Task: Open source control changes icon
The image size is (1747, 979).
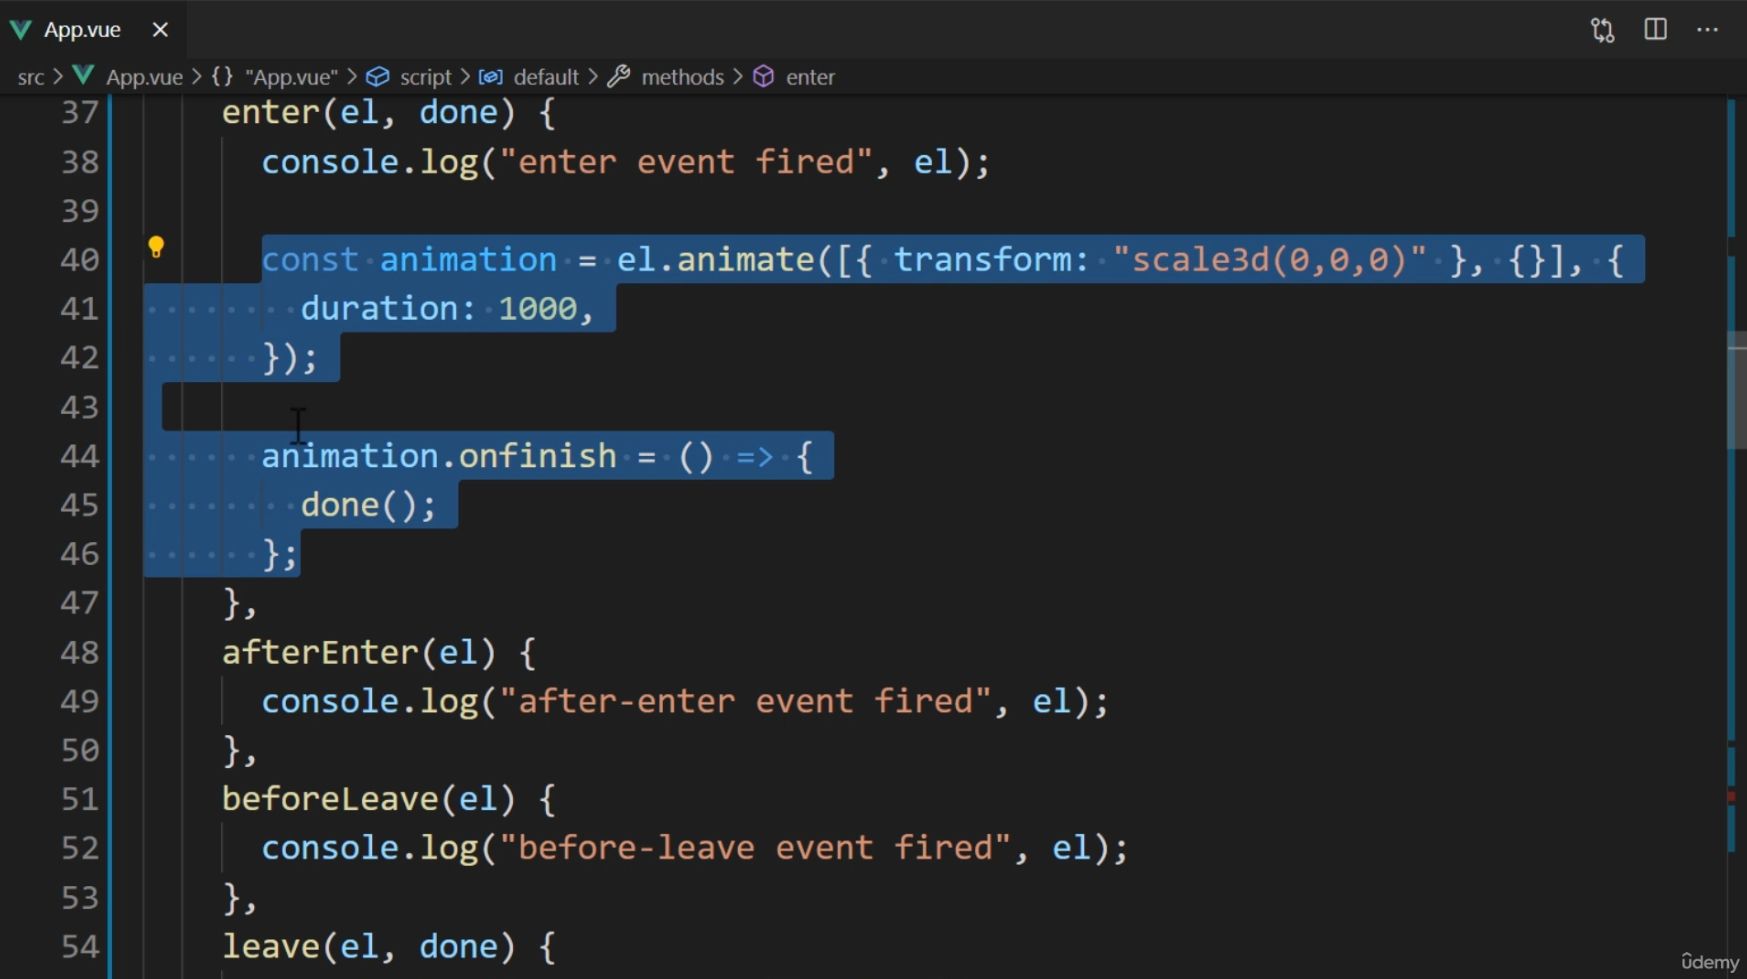Action: pos(1603,30)
